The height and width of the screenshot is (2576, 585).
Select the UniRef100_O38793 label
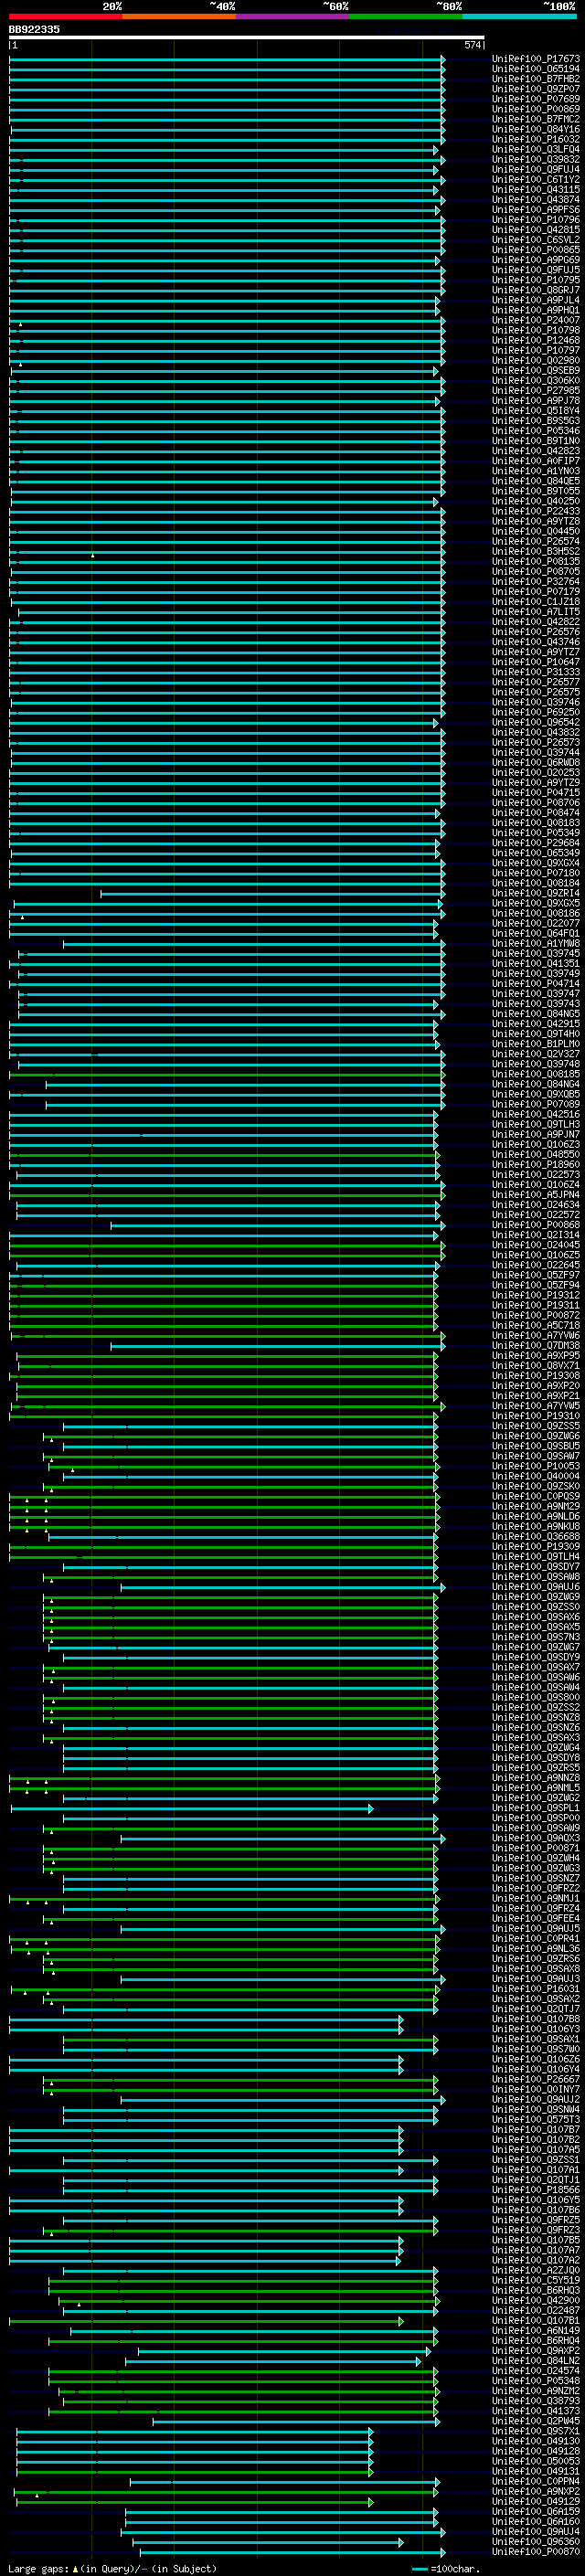click(536, 2401)
